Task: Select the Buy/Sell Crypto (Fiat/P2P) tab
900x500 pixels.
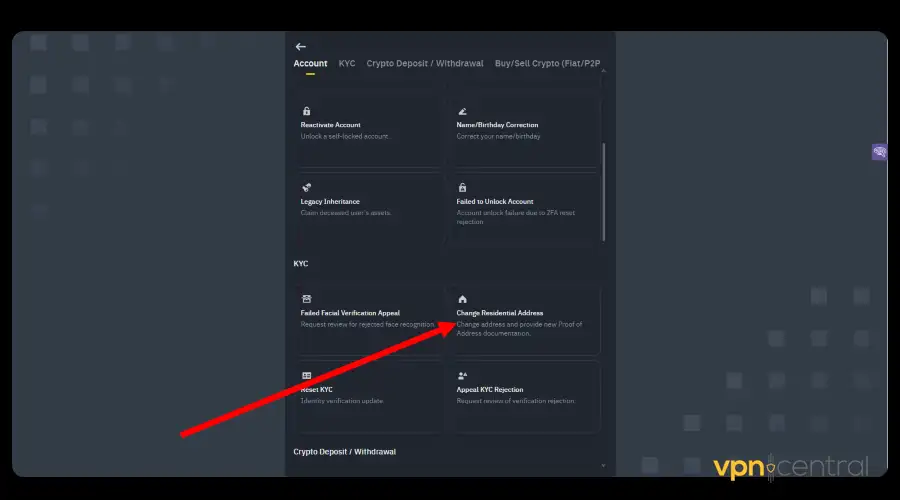Action: pos(547,64)
